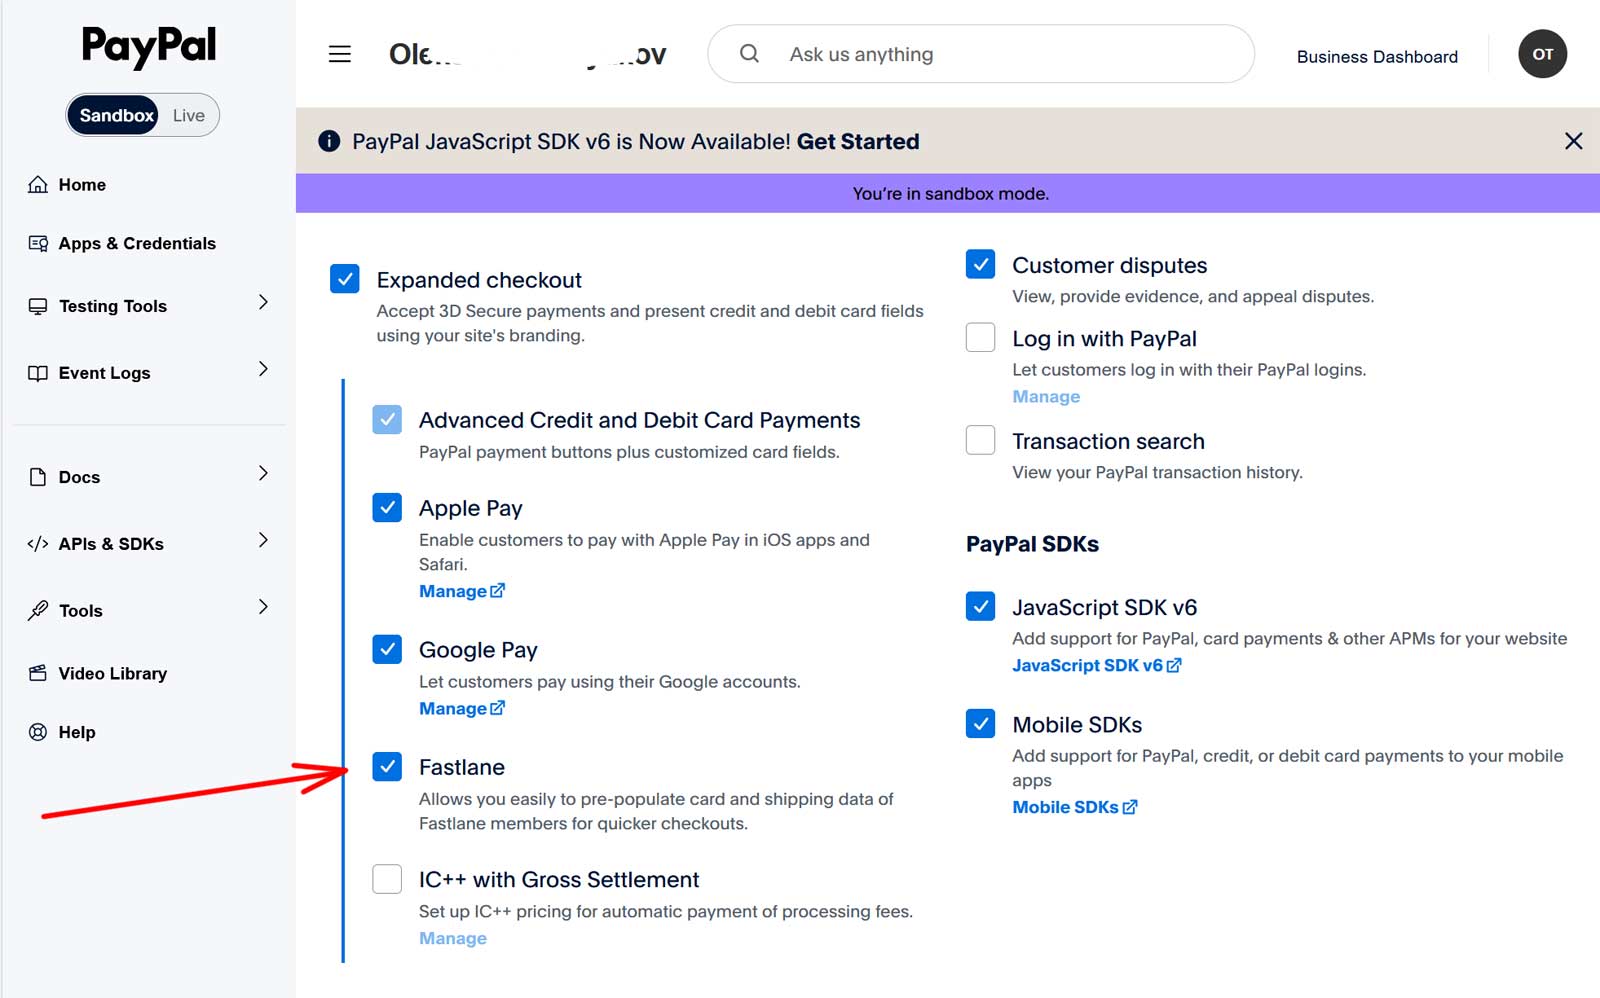The width and height of the screenshot is (1600, 998).
Task: Switch to Live mode
Action: click(188, 115)
